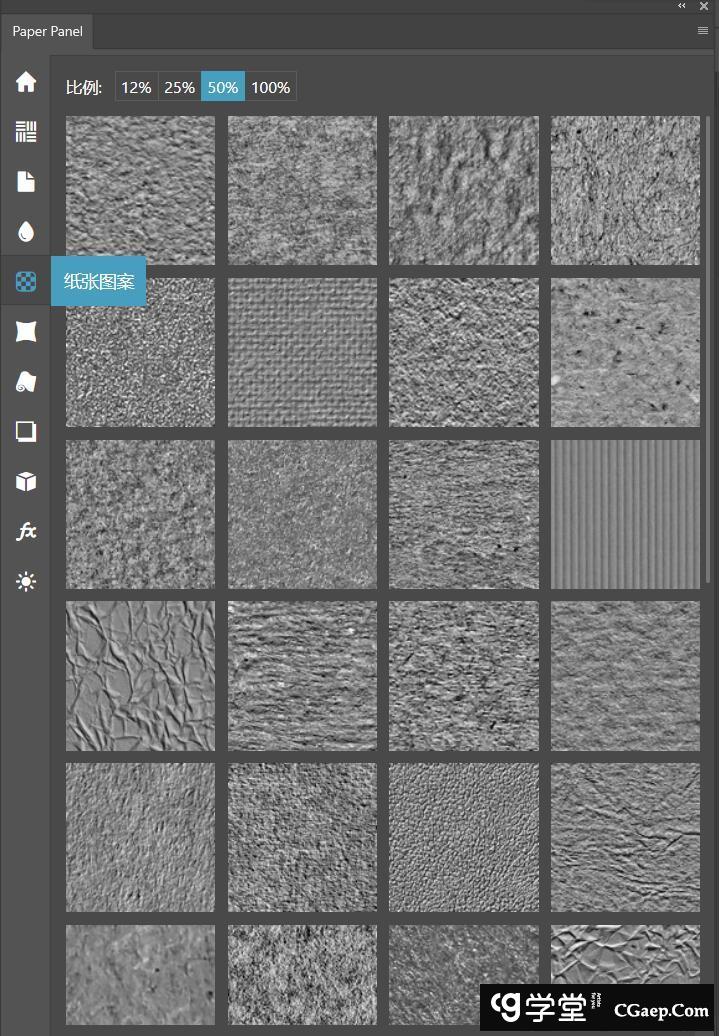Choose the vertical striped paper texture

(x=625, y=514)
